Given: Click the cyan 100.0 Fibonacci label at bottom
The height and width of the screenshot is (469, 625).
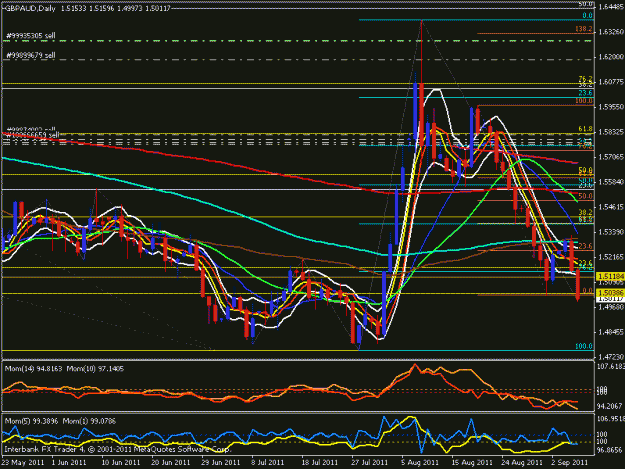Looking at the screenshot, I should coord(584,346).
